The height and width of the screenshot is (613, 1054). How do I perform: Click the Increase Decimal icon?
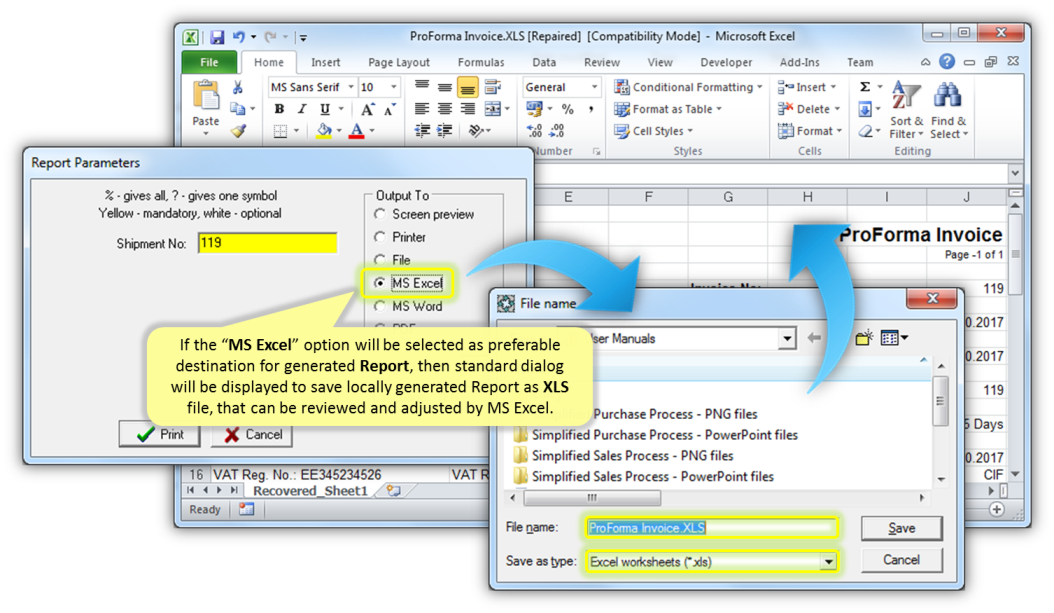click(534, 131)
